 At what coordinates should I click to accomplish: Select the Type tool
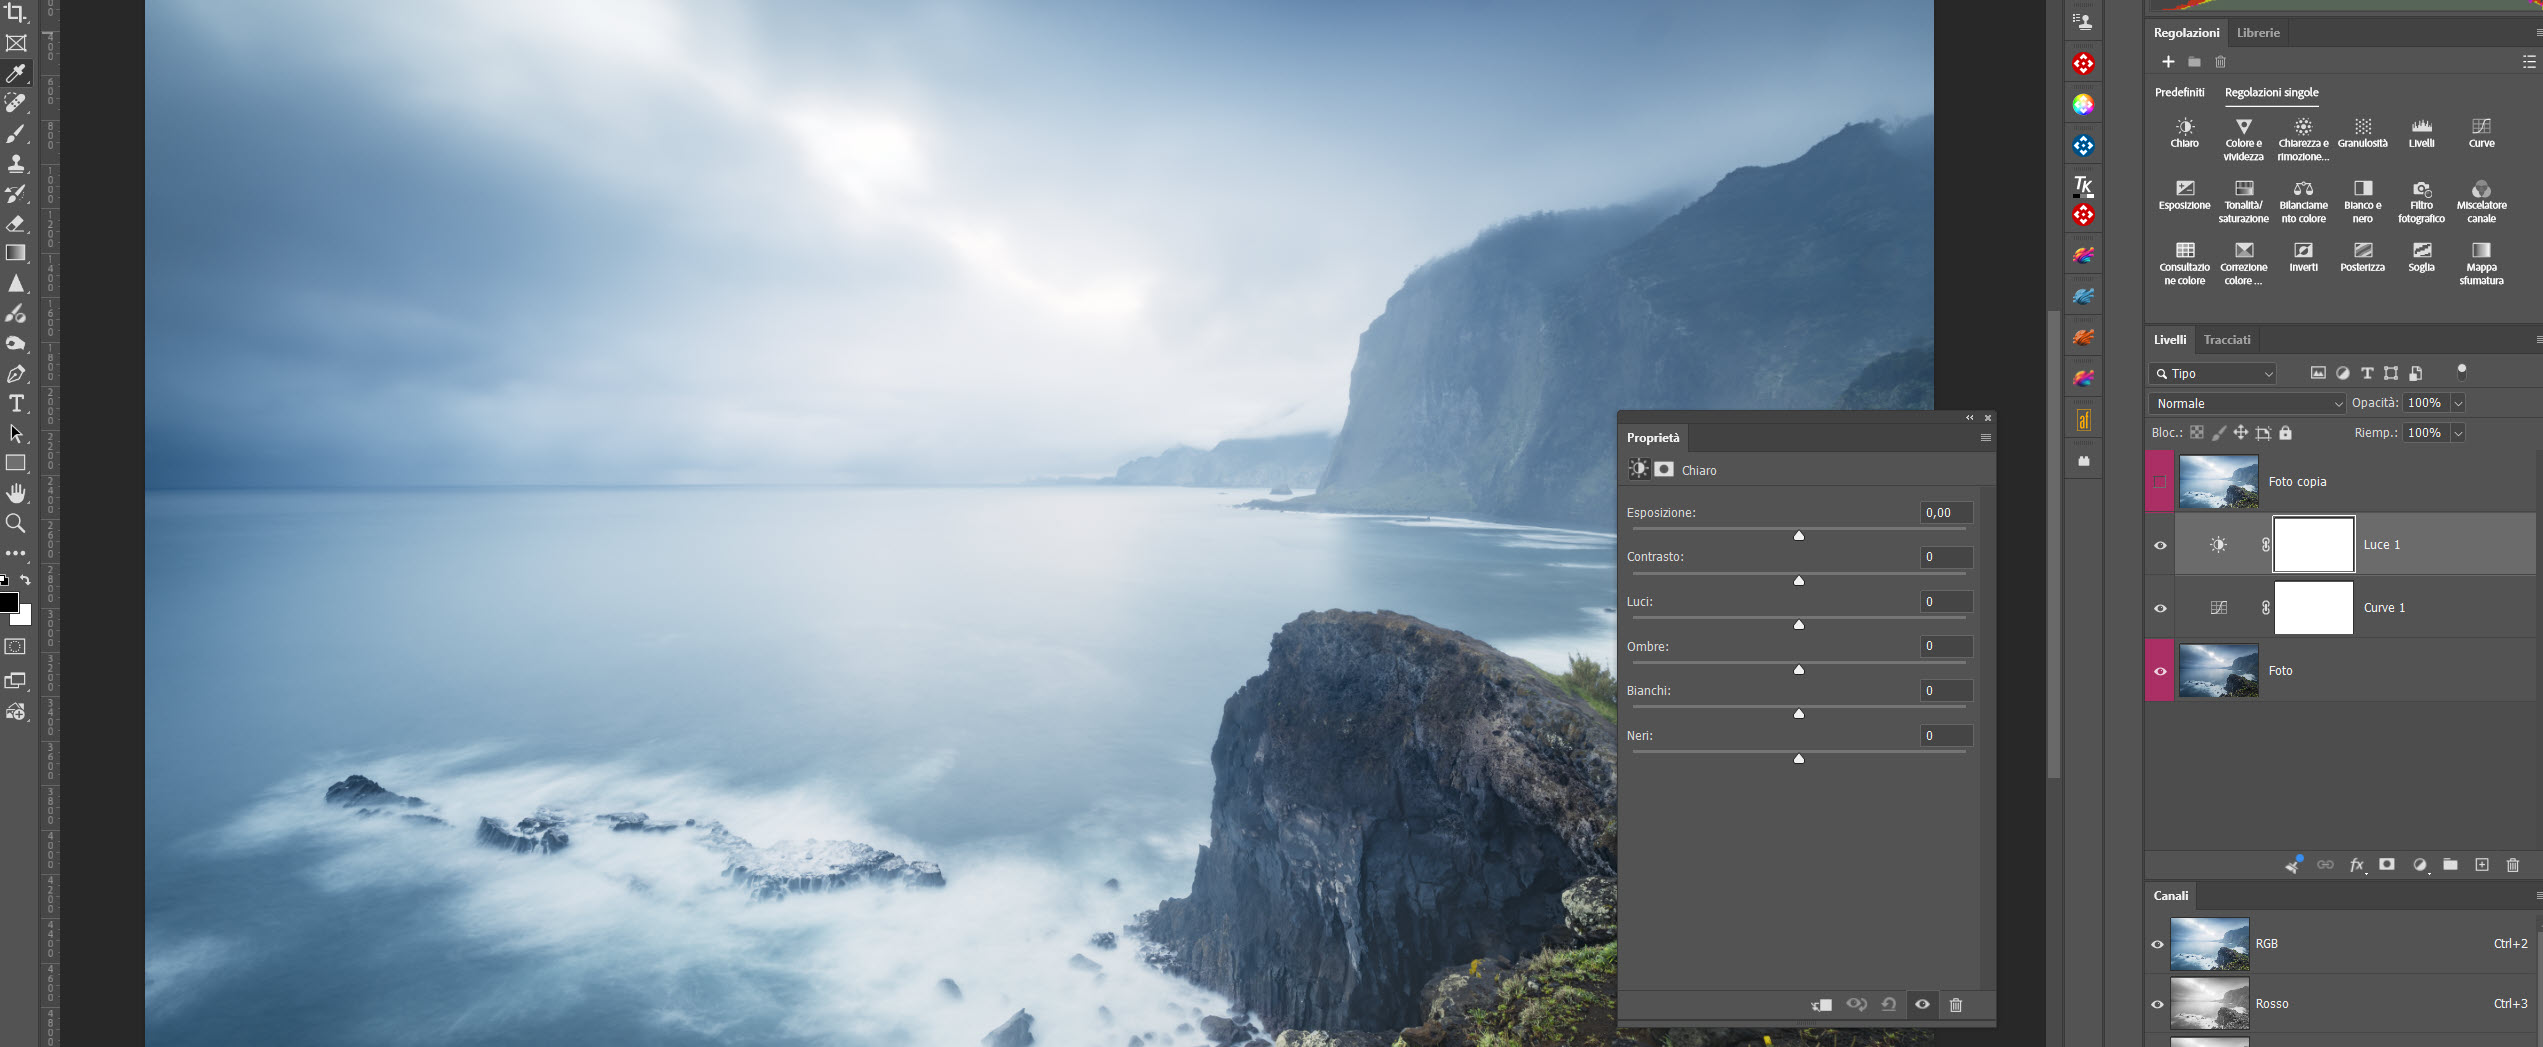(16, 404)
